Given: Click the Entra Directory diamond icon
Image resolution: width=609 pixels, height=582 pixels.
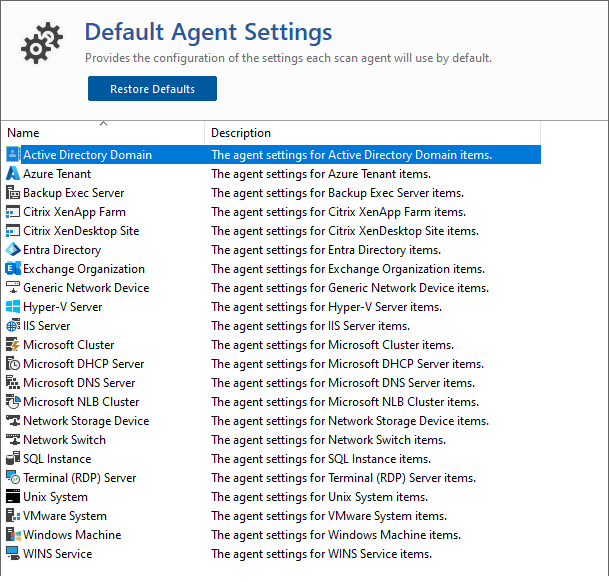Looking at the screenshot, I should pyautogui.click(x=13, y=249).
